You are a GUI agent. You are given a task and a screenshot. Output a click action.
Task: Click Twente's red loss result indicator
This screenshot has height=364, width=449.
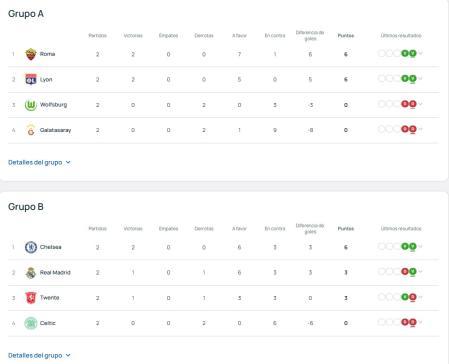(413, 297)
